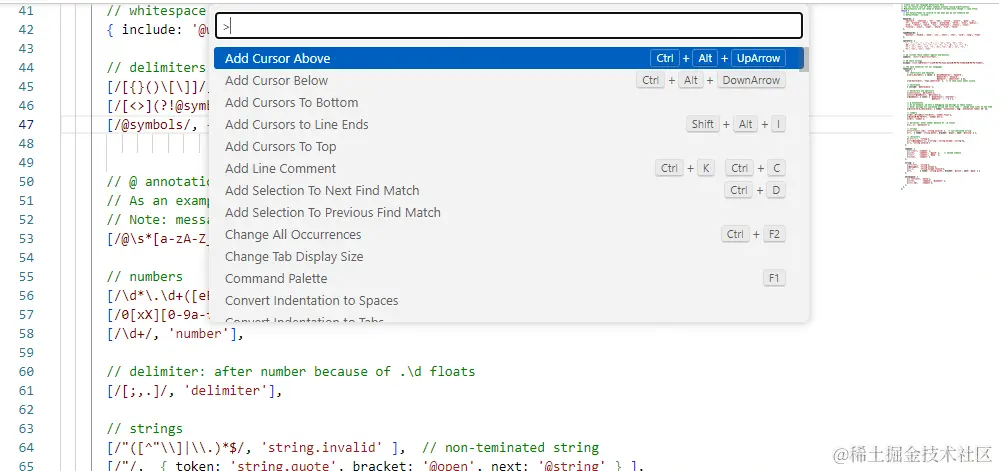Choose Add Selection To Next Find Match

(x=322, y=191)
